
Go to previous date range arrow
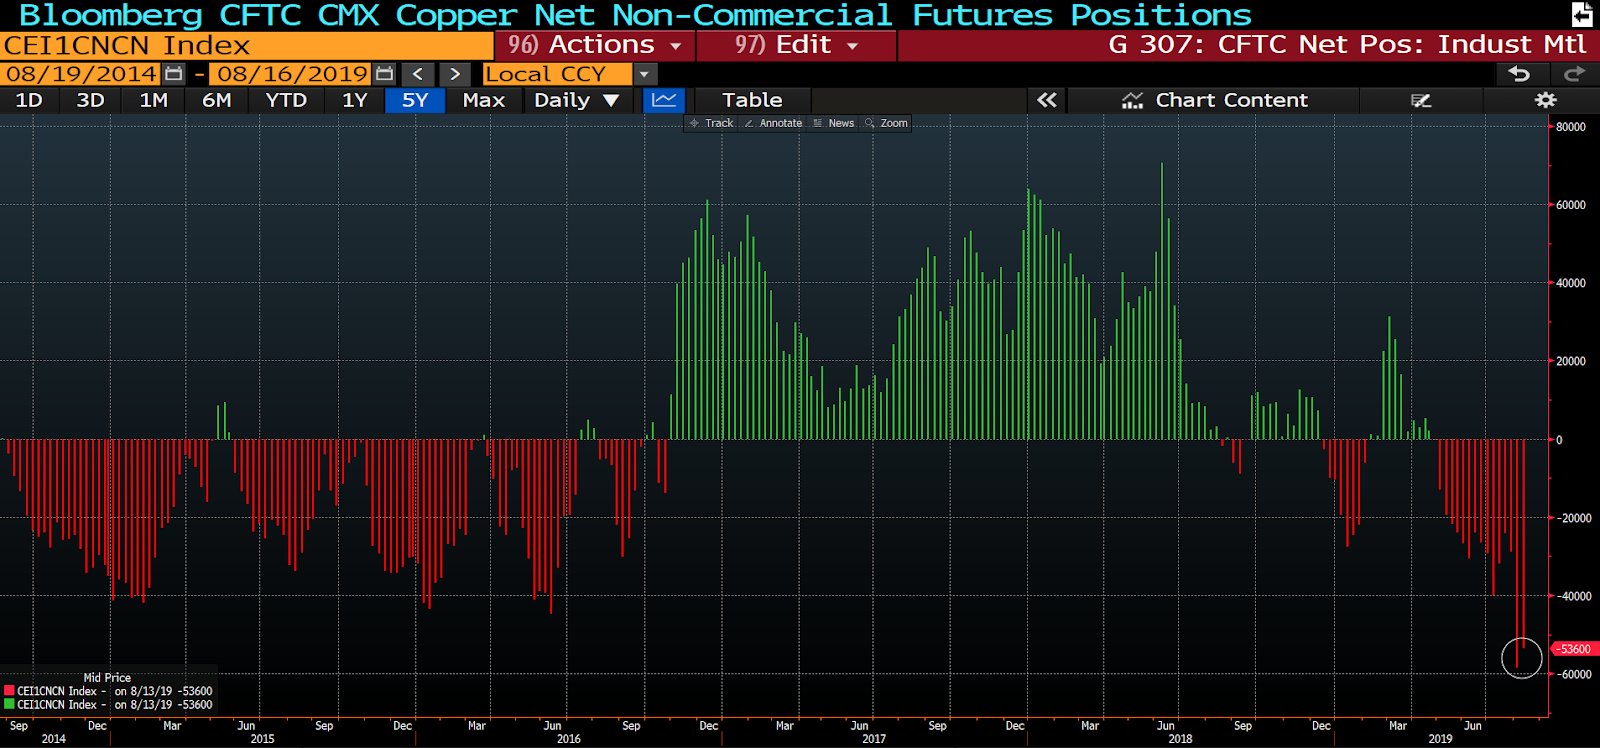pyautogui.click(x=418, y=74)
